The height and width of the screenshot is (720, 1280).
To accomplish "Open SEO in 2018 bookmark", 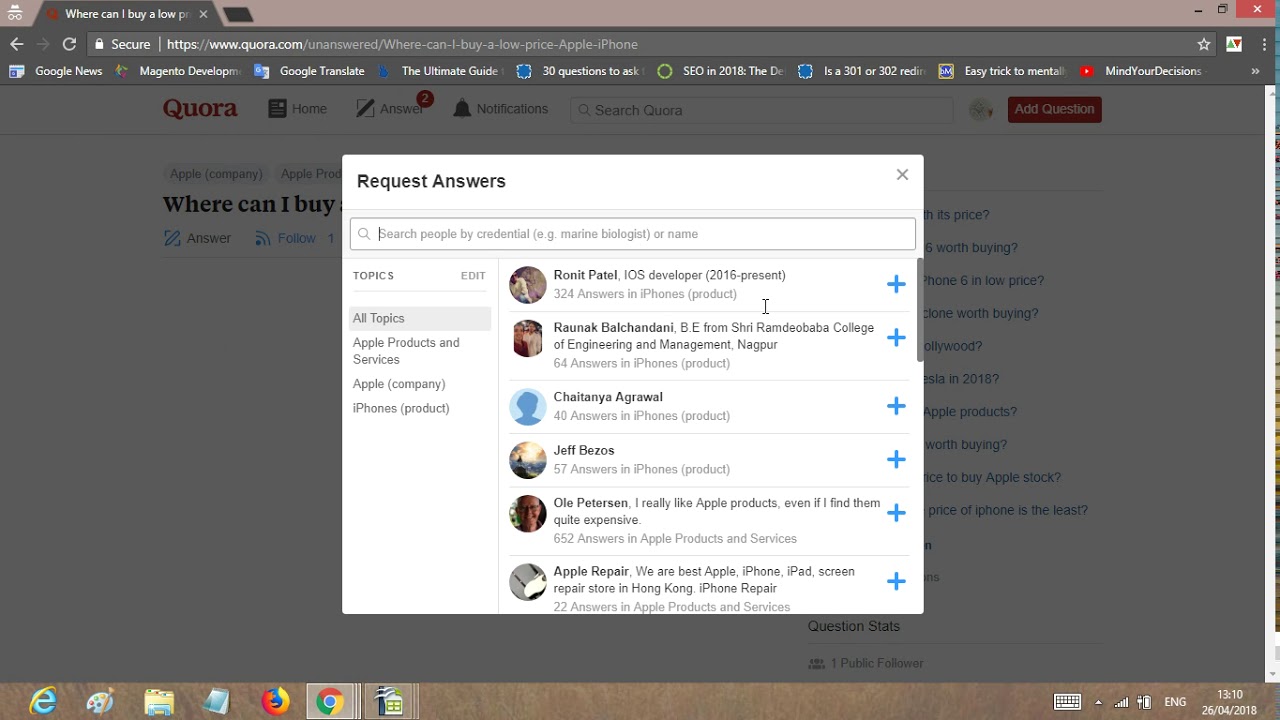I will point(721,71).
